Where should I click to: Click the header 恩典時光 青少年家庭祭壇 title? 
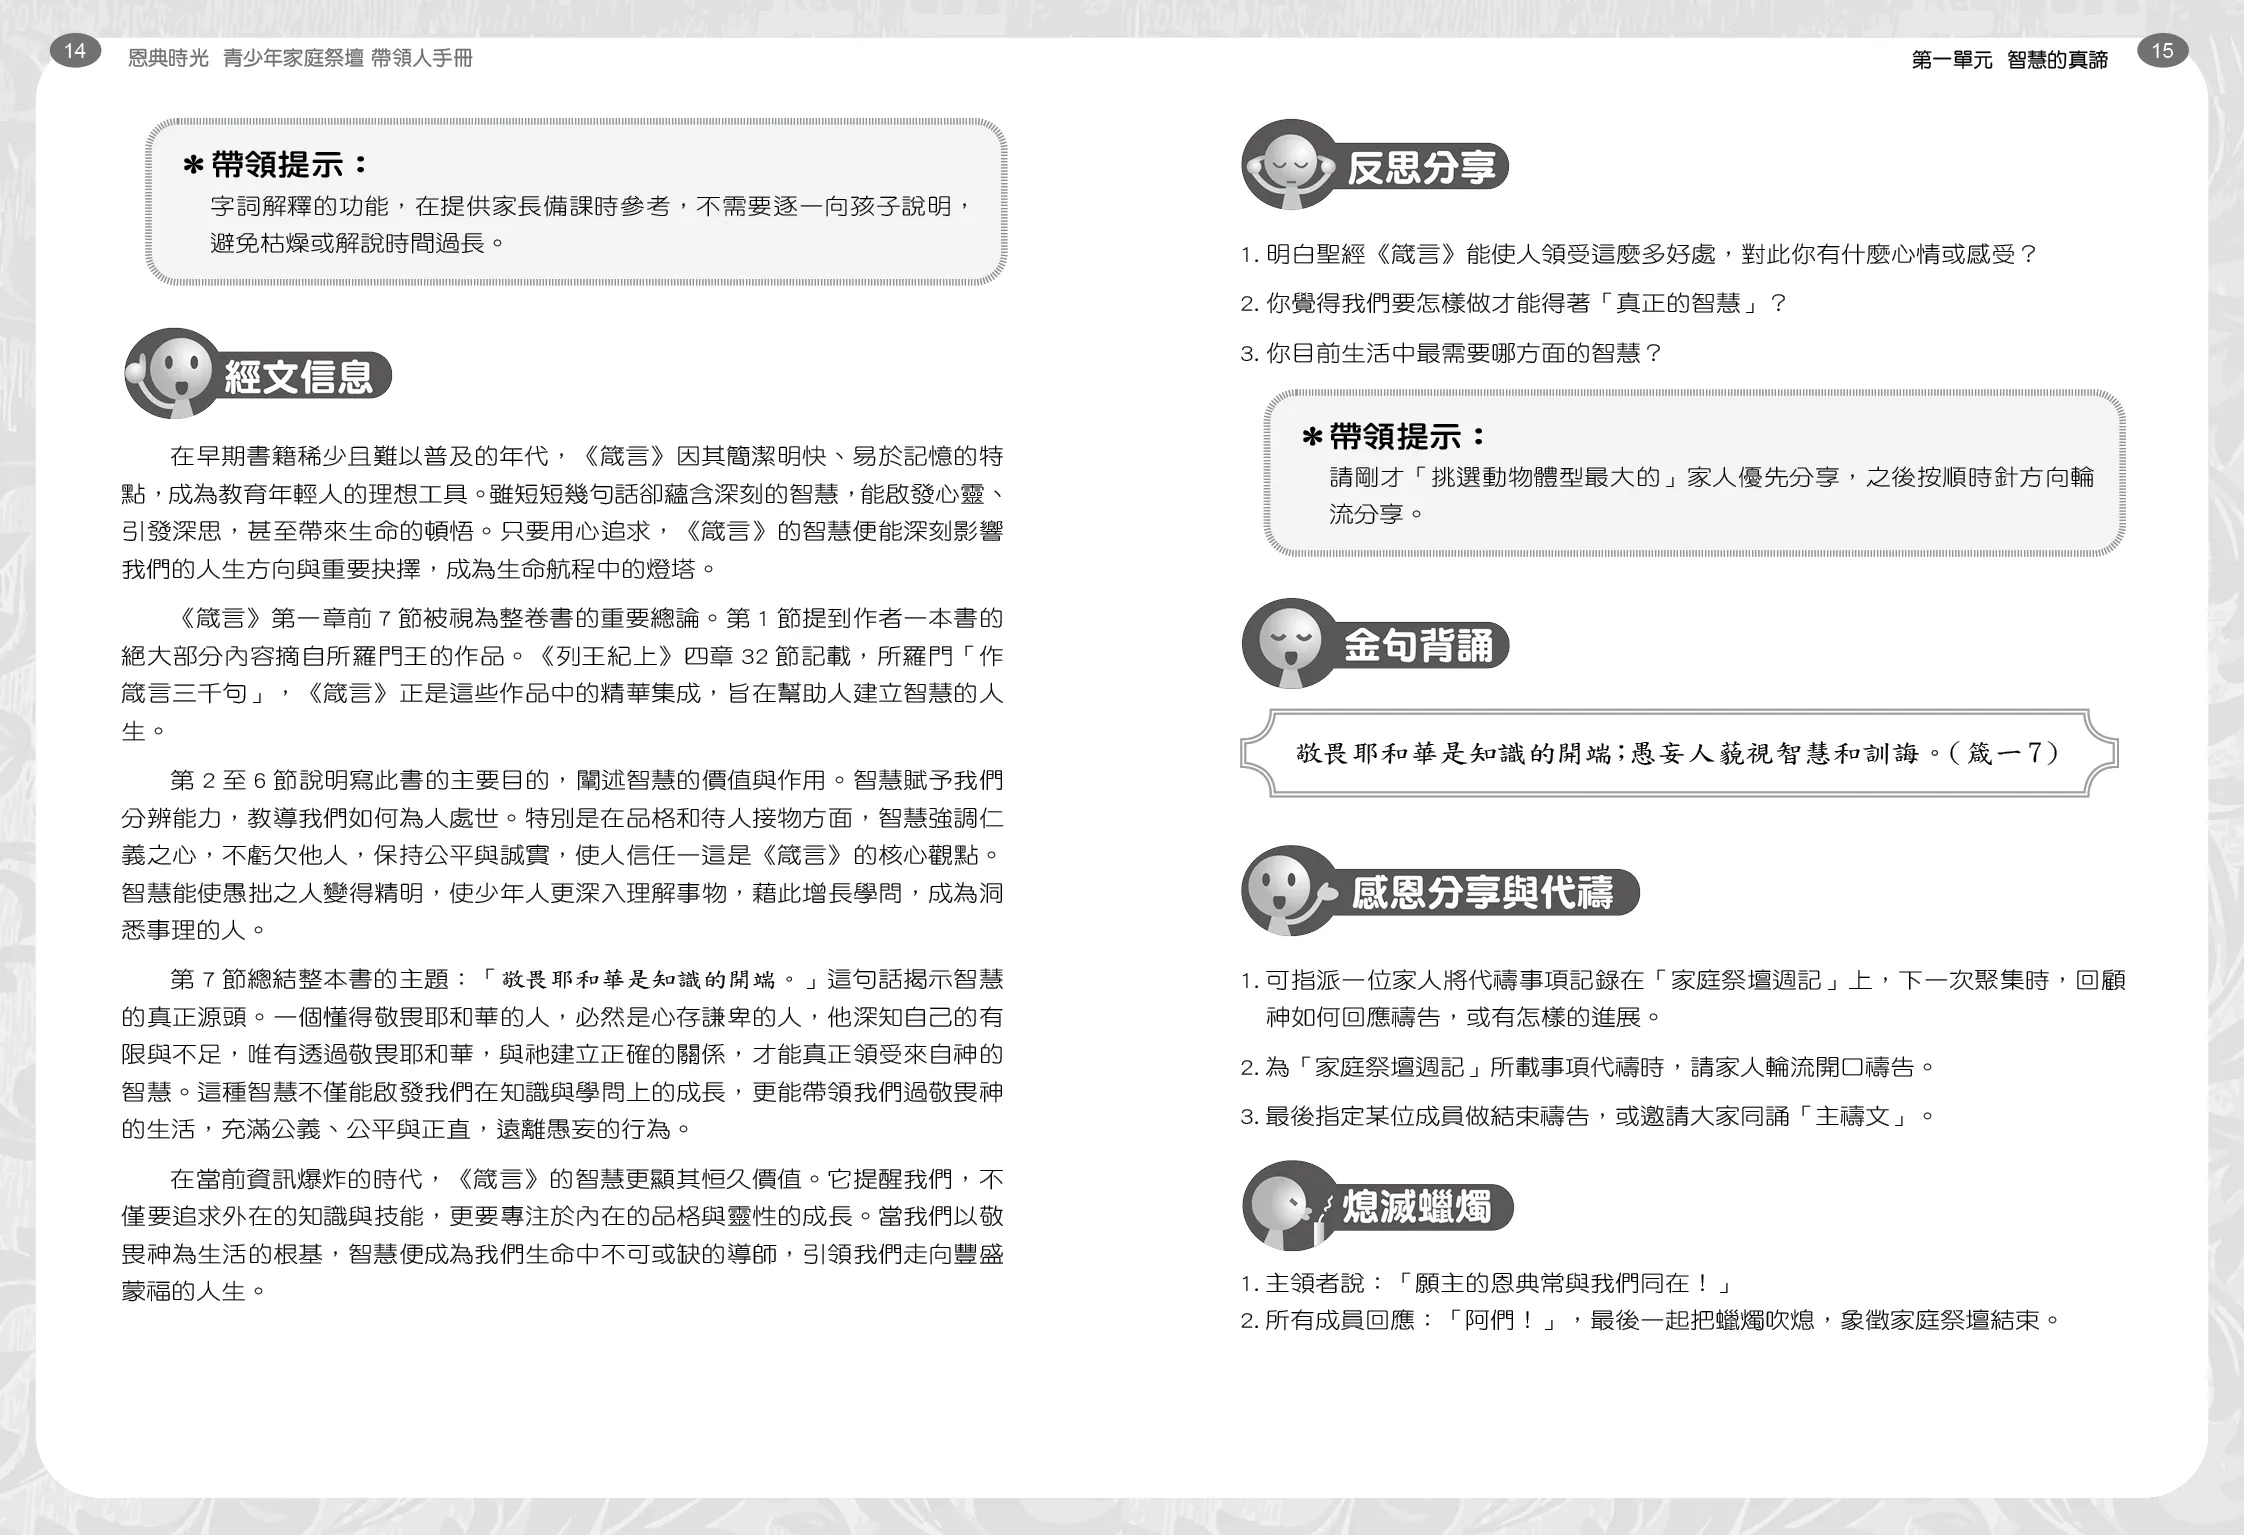300,59
